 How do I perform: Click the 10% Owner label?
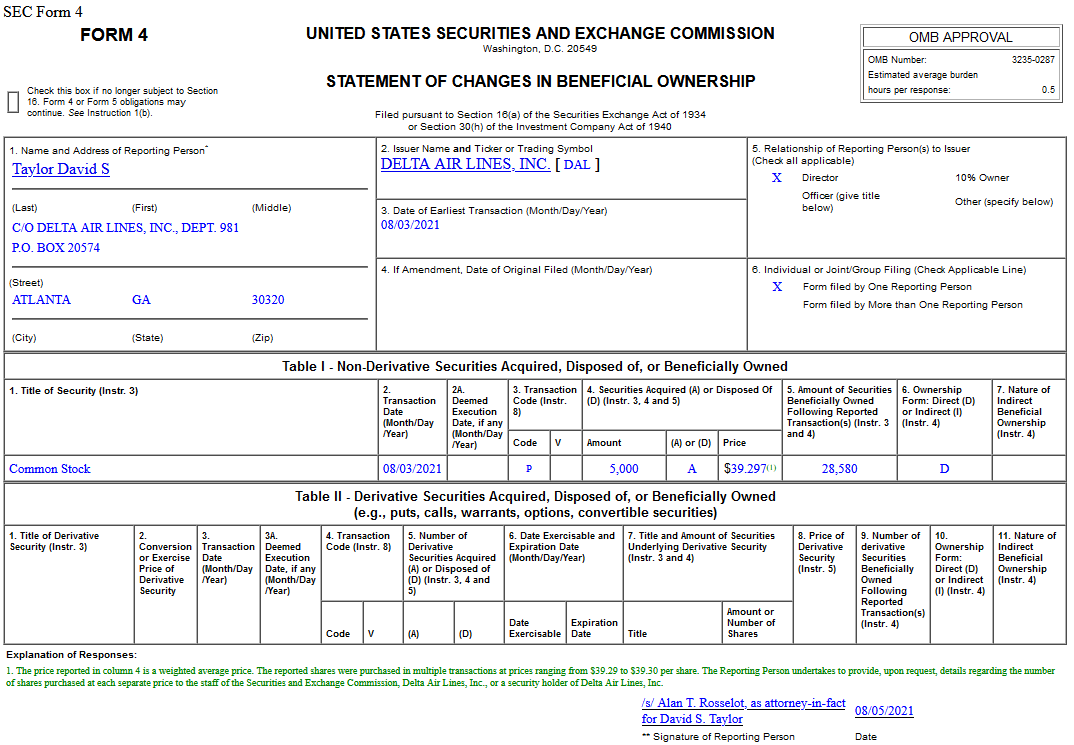pos(982,178)
